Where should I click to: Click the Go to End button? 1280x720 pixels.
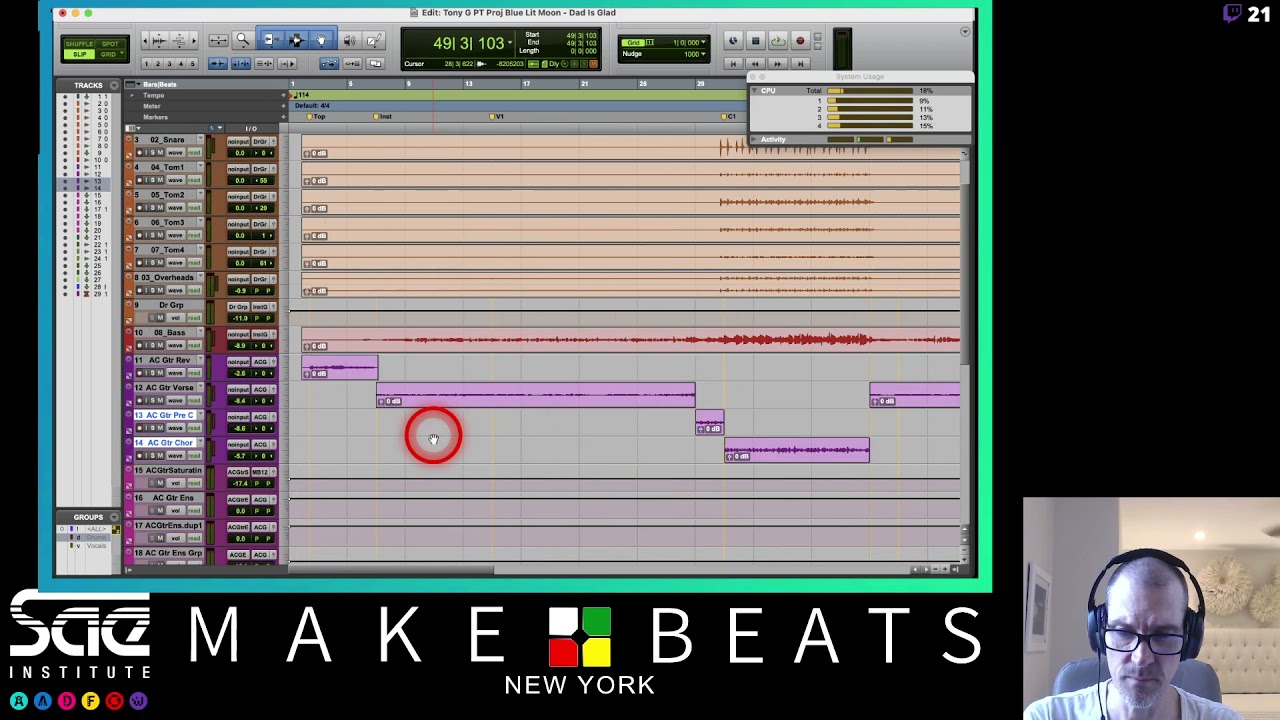pos(800,64)
